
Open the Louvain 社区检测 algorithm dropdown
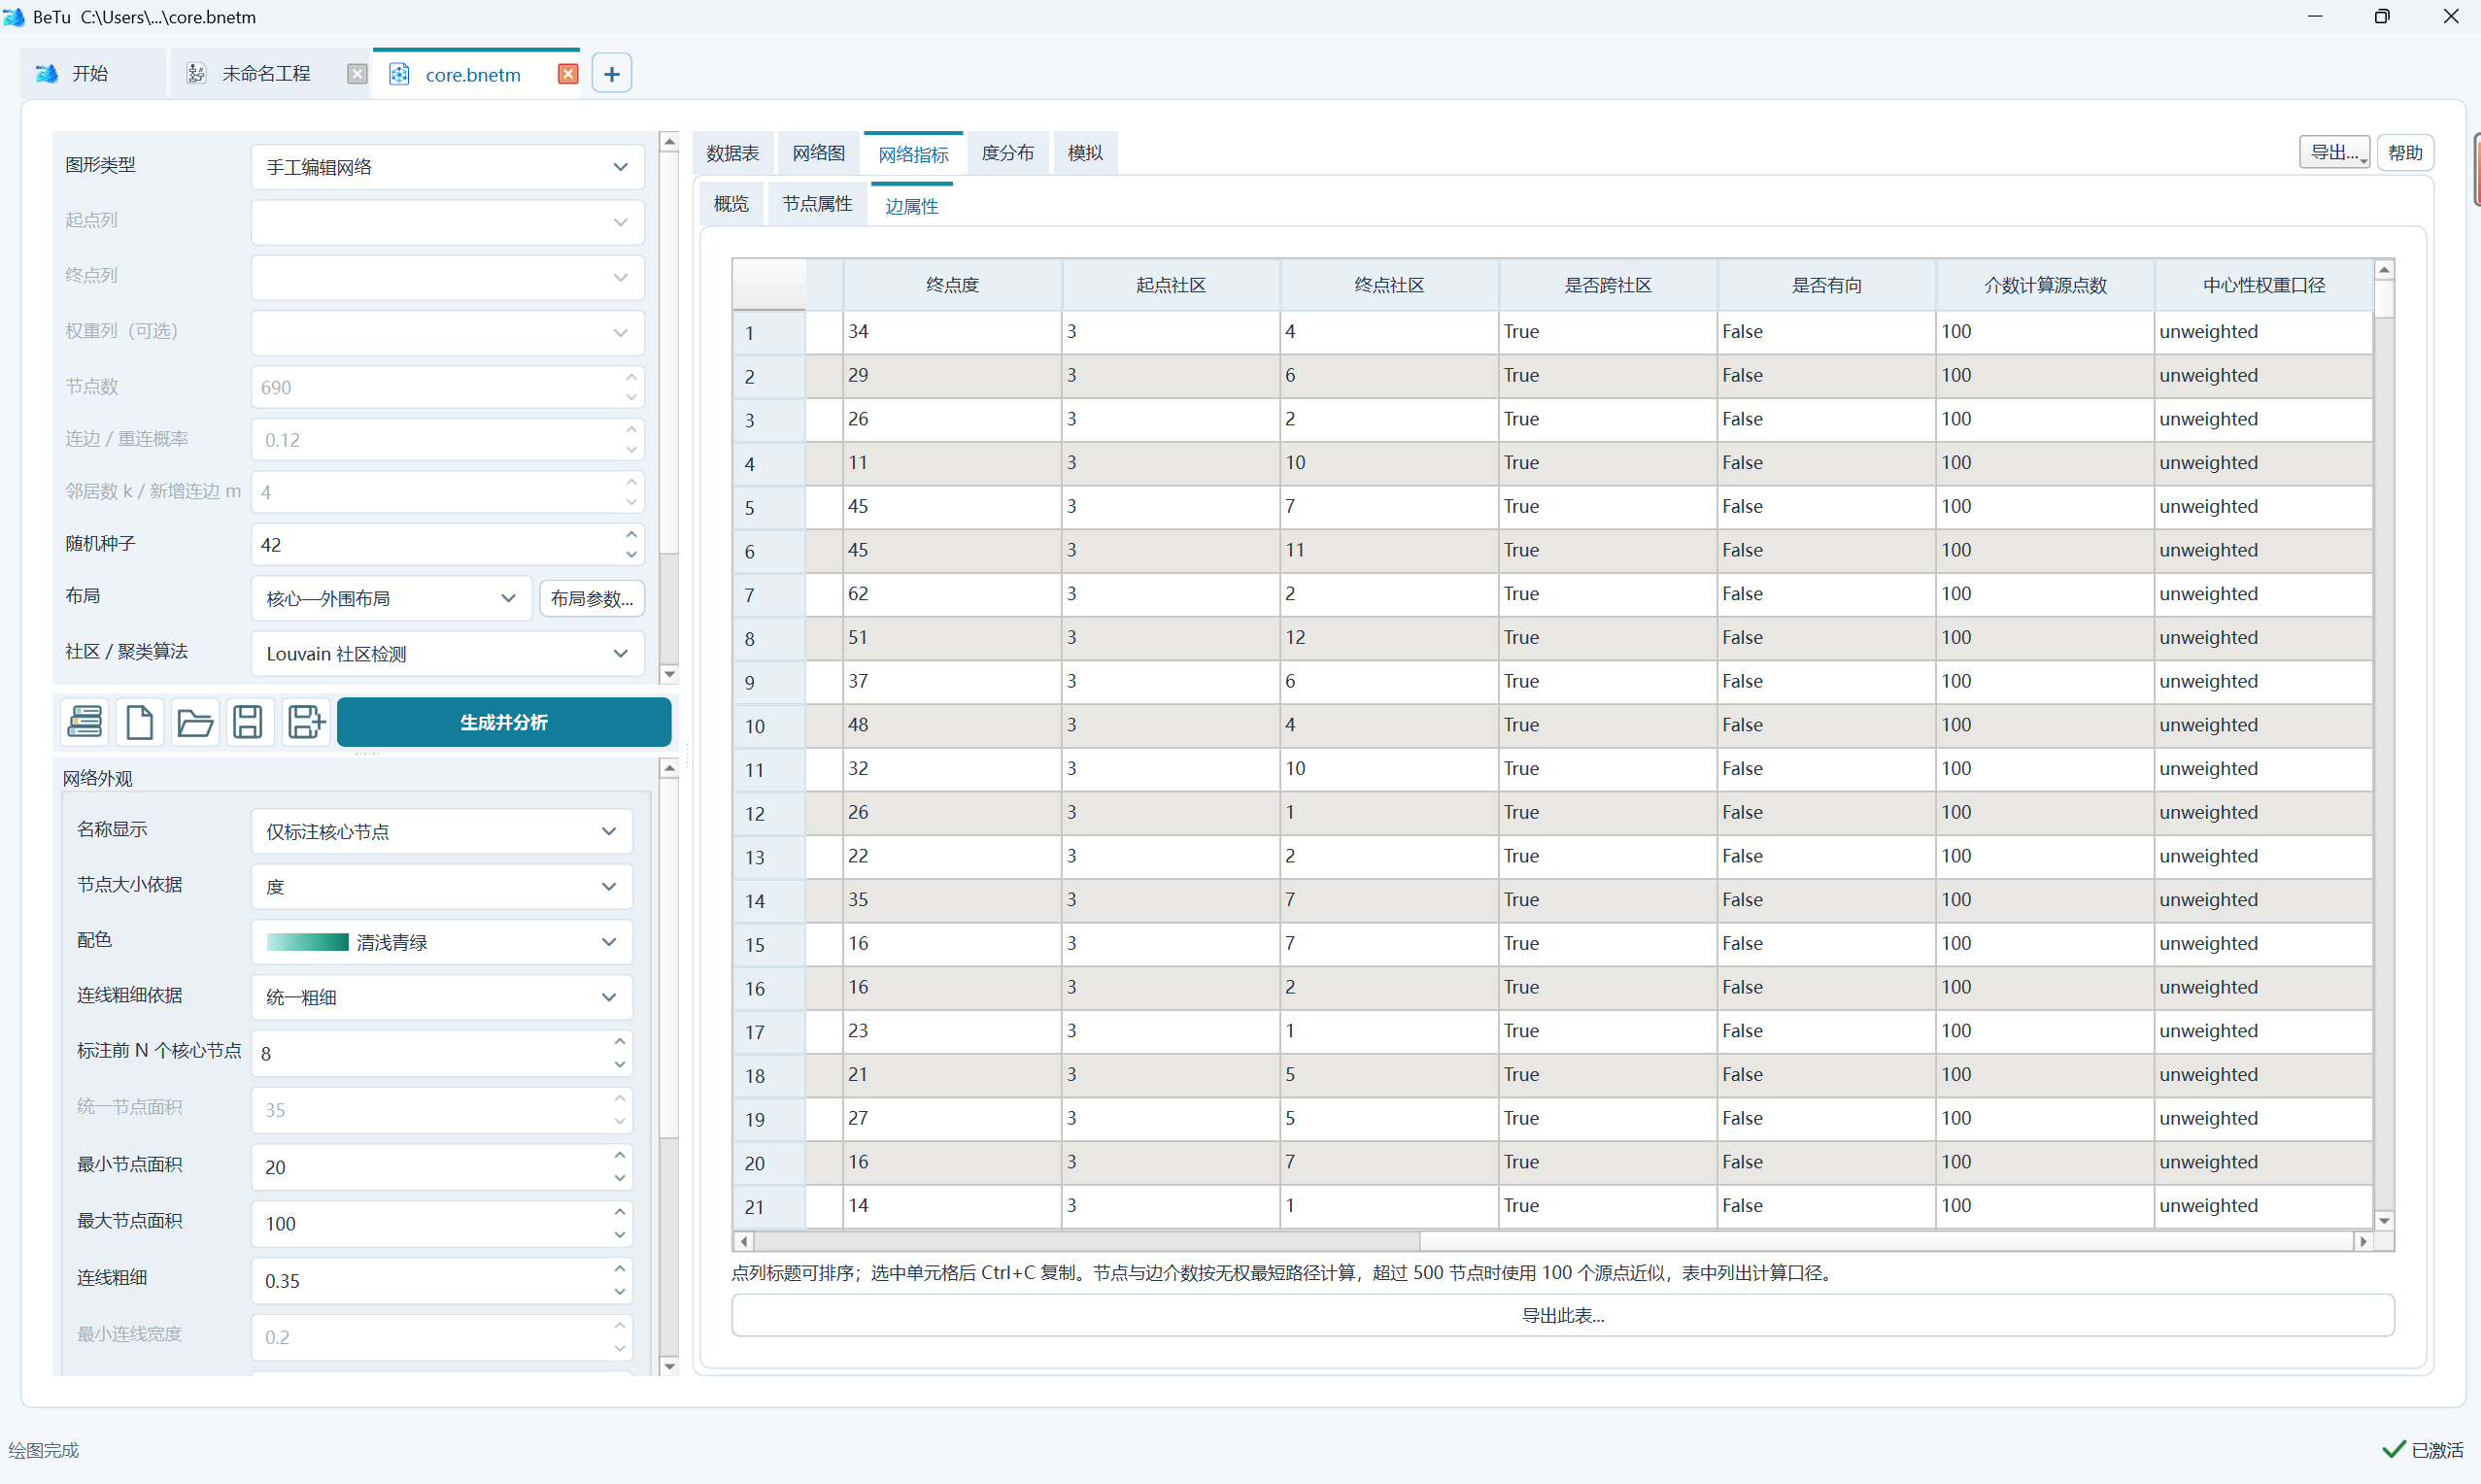[447, 653]
